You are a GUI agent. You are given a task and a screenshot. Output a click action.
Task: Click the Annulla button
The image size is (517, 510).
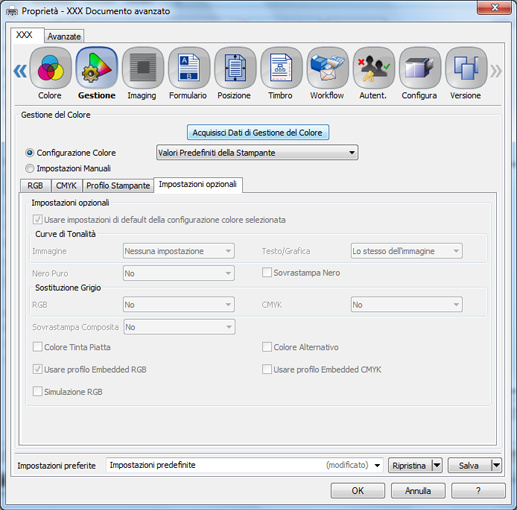click(x=418, y=491)
